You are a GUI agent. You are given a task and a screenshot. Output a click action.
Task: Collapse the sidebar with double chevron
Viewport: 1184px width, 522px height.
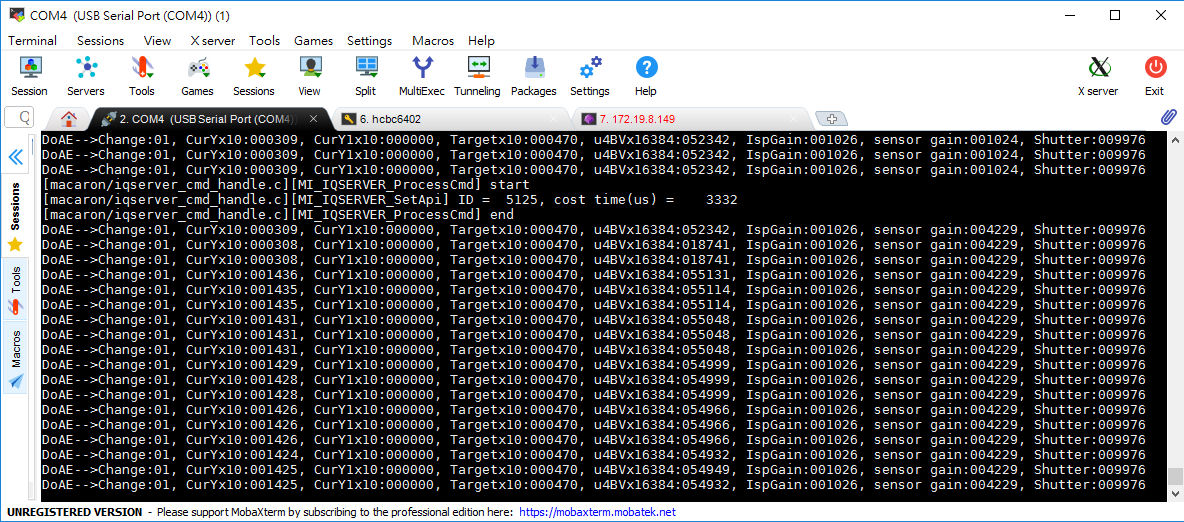click(x=16, y=157)
